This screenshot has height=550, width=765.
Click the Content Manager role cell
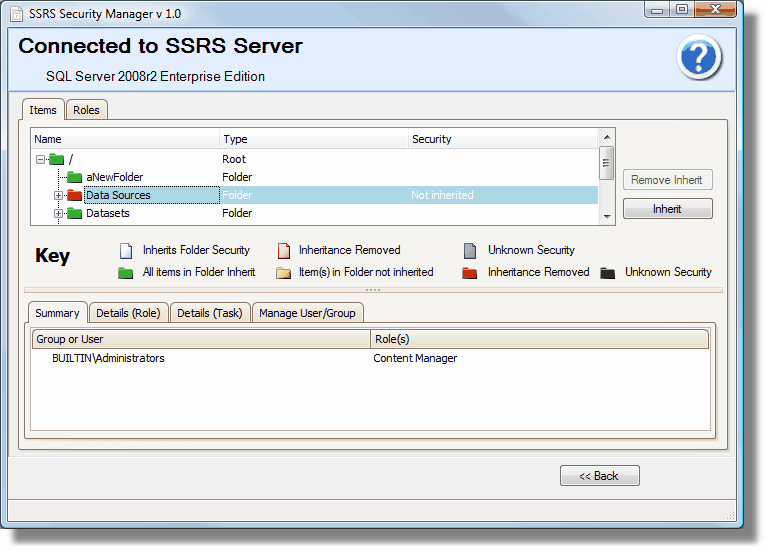click(415, 358)
